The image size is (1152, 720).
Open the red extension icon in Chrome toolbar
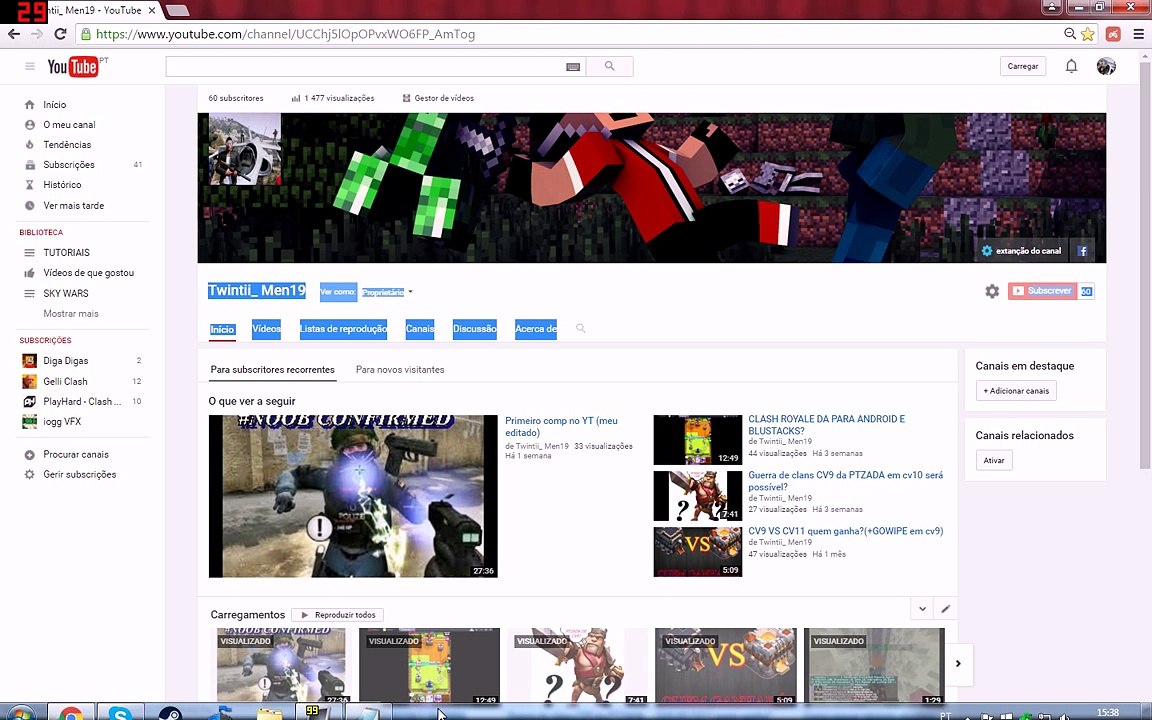pyautogui.click(x=1113, y=34)
